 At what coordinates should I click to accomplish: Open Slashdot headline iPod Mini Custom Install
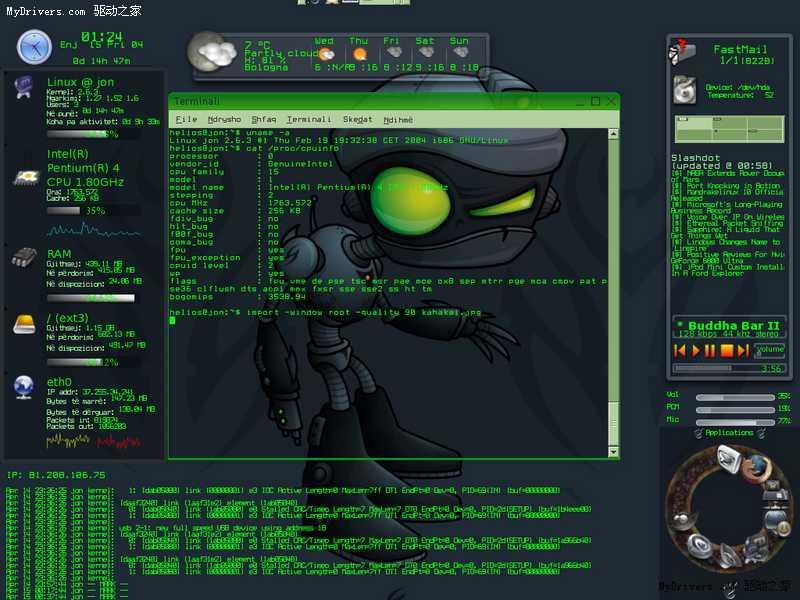coord(728,270)
